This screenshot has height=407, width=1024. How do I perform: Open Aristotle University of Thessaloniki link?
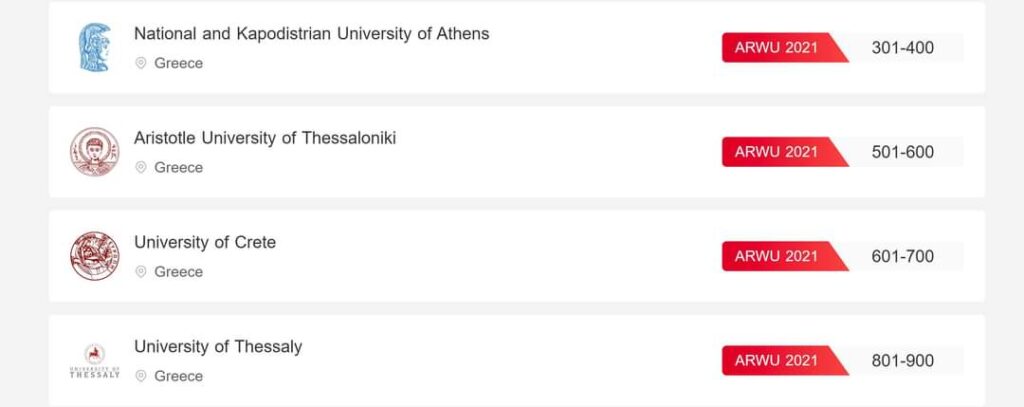pos(265,138)
